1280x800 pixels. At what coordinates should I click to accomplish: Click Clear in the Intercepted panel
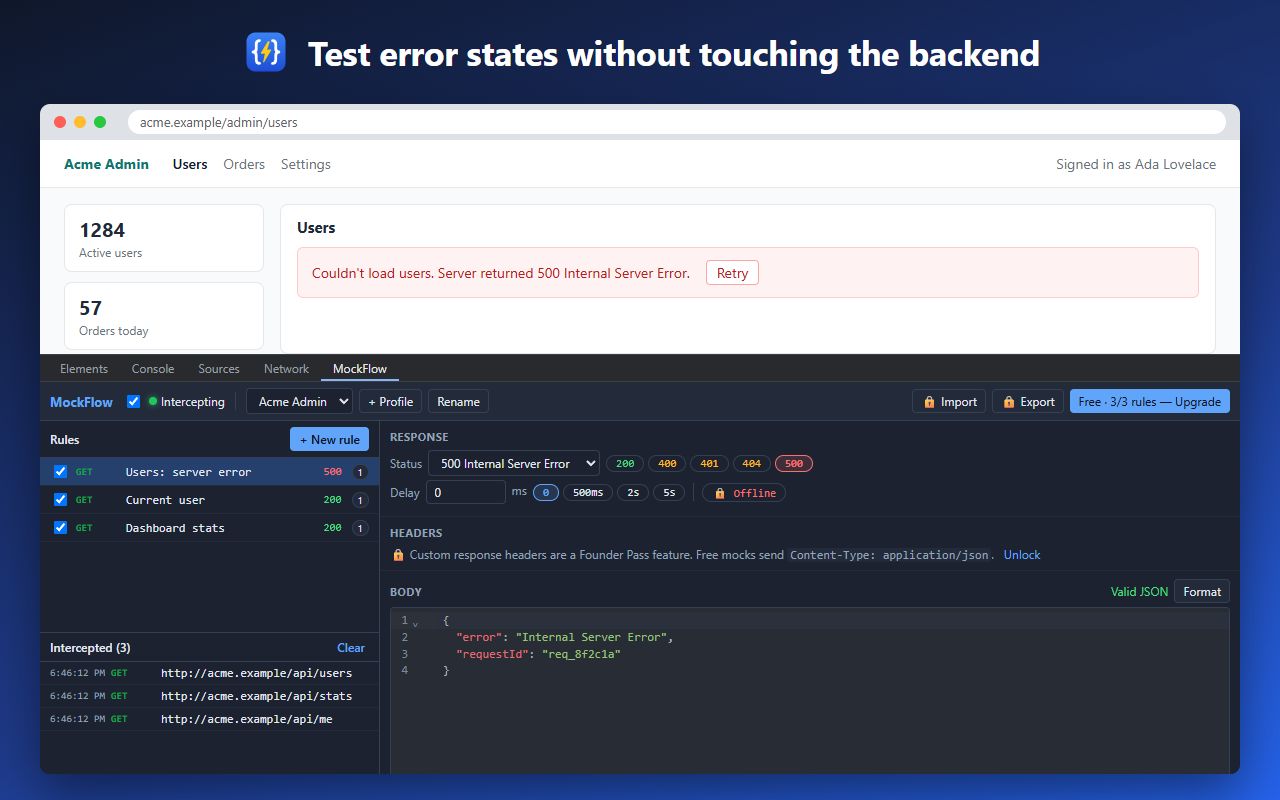pyautogui.click(x=351, y=648)
